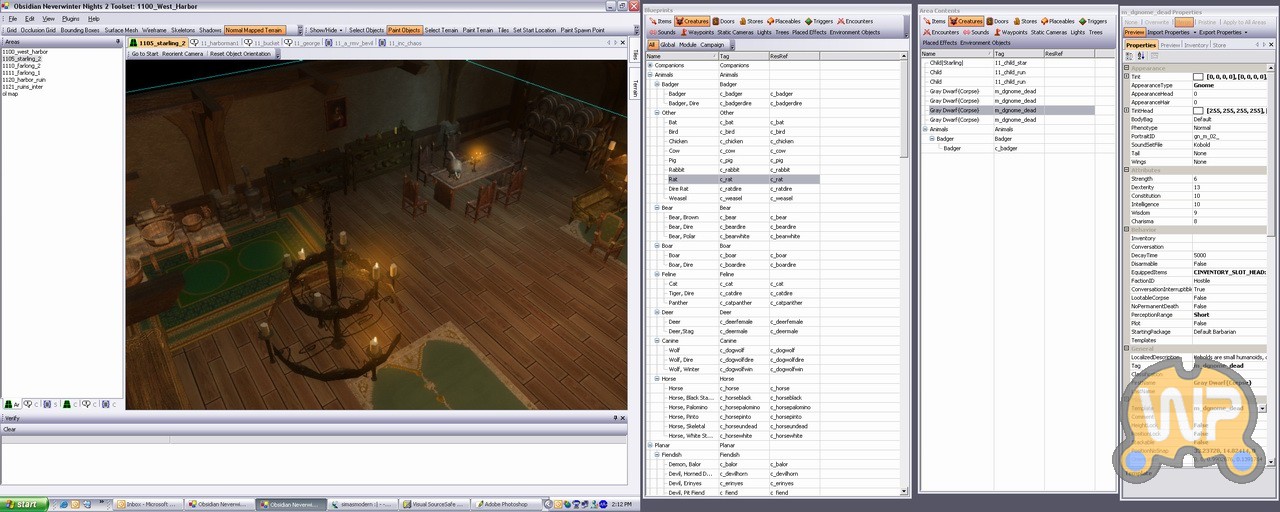Disable Normal Mapped Terrain
The height and width of the screenshot is (512, 1280).
coord(254,30)
